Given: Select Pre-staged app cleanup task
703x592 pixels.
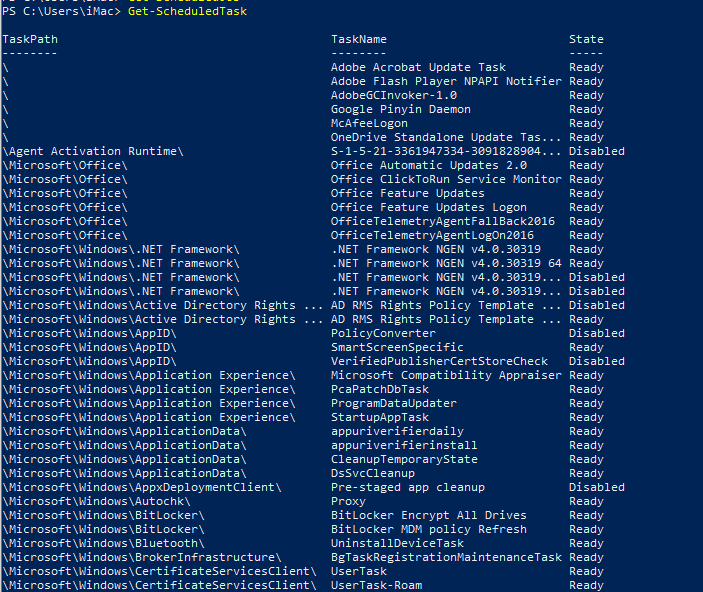Looking at the screenshot, I should tap(408, 487).
